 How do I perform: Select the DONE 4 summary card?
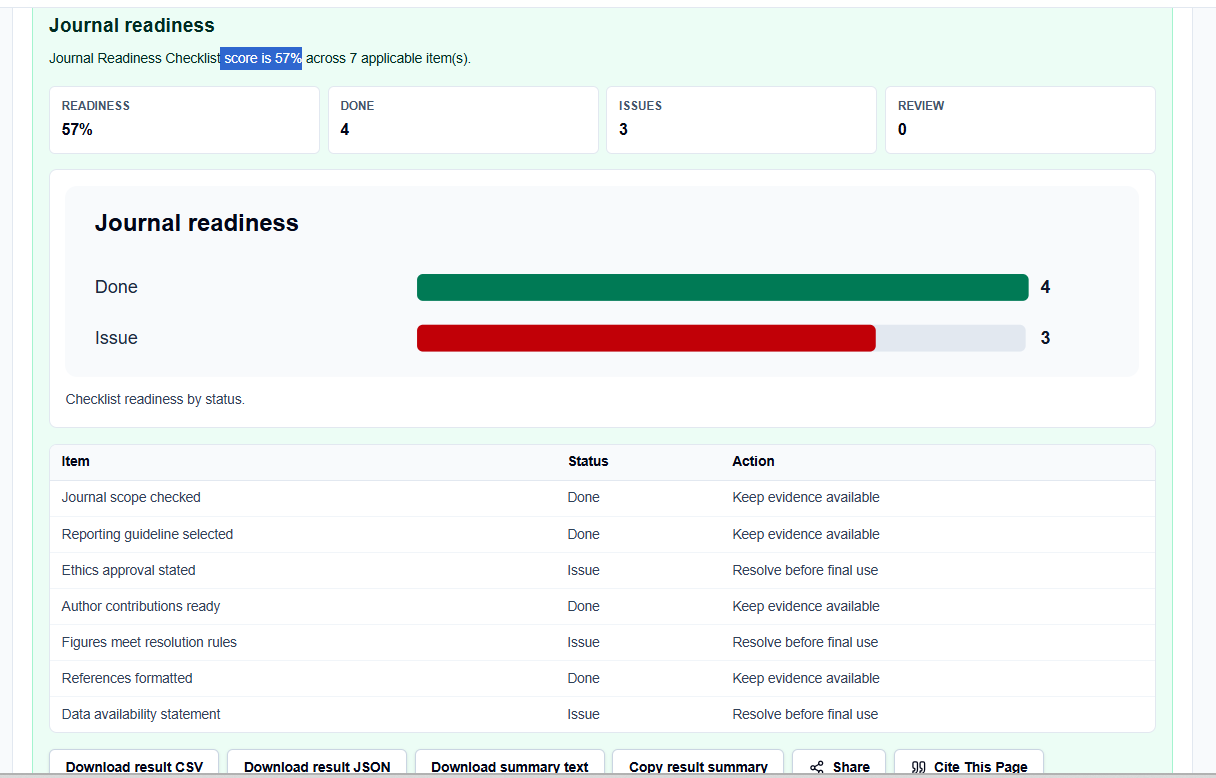tap(463, 120)
